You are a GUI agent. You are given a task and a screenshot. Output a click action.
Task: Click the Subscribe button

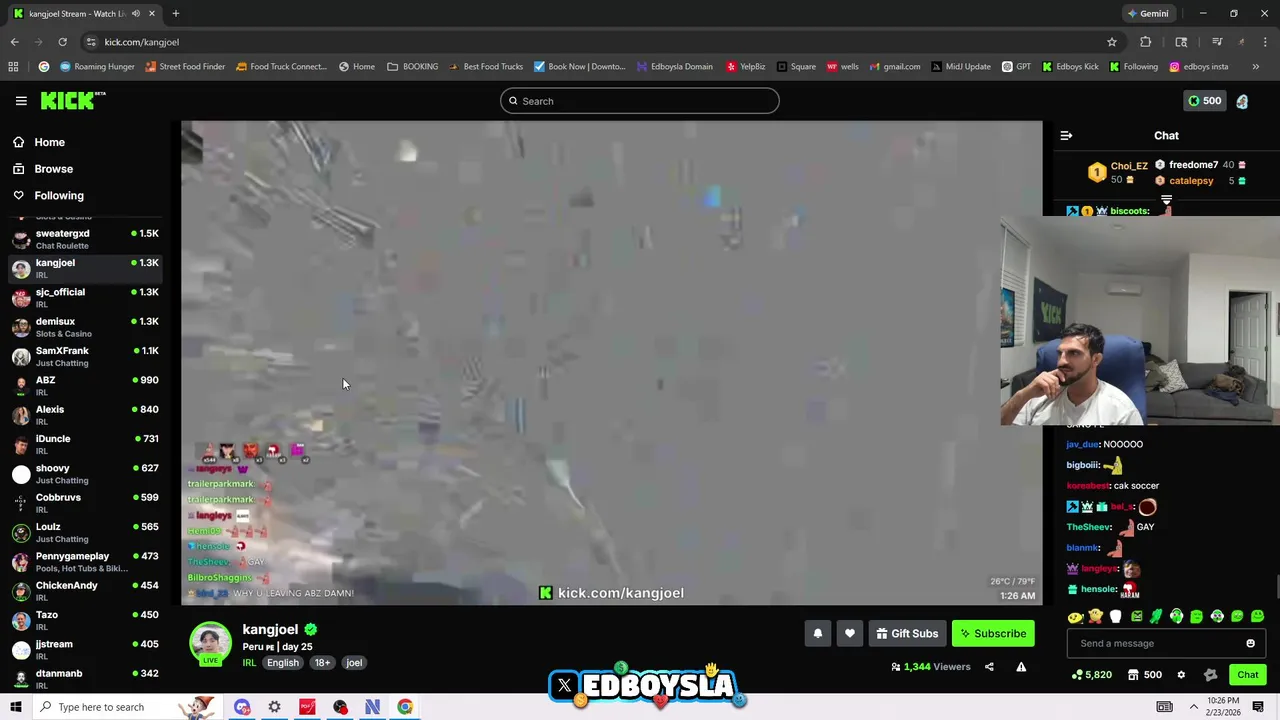pyautogui.click(x=993, y=633)
